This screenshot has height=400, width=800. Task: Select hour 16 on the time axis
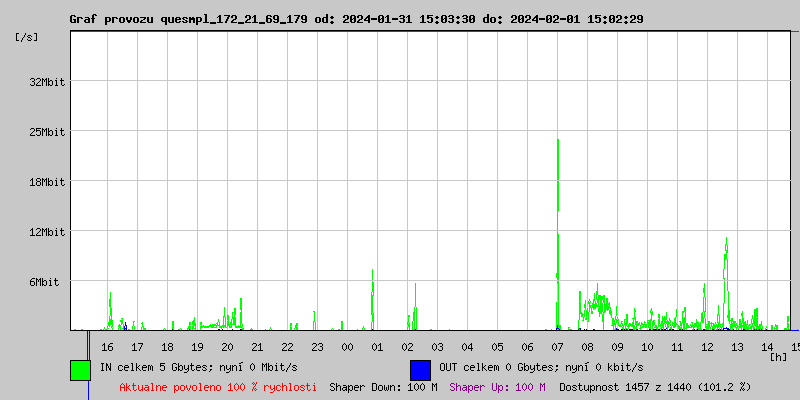coord(107,347)
